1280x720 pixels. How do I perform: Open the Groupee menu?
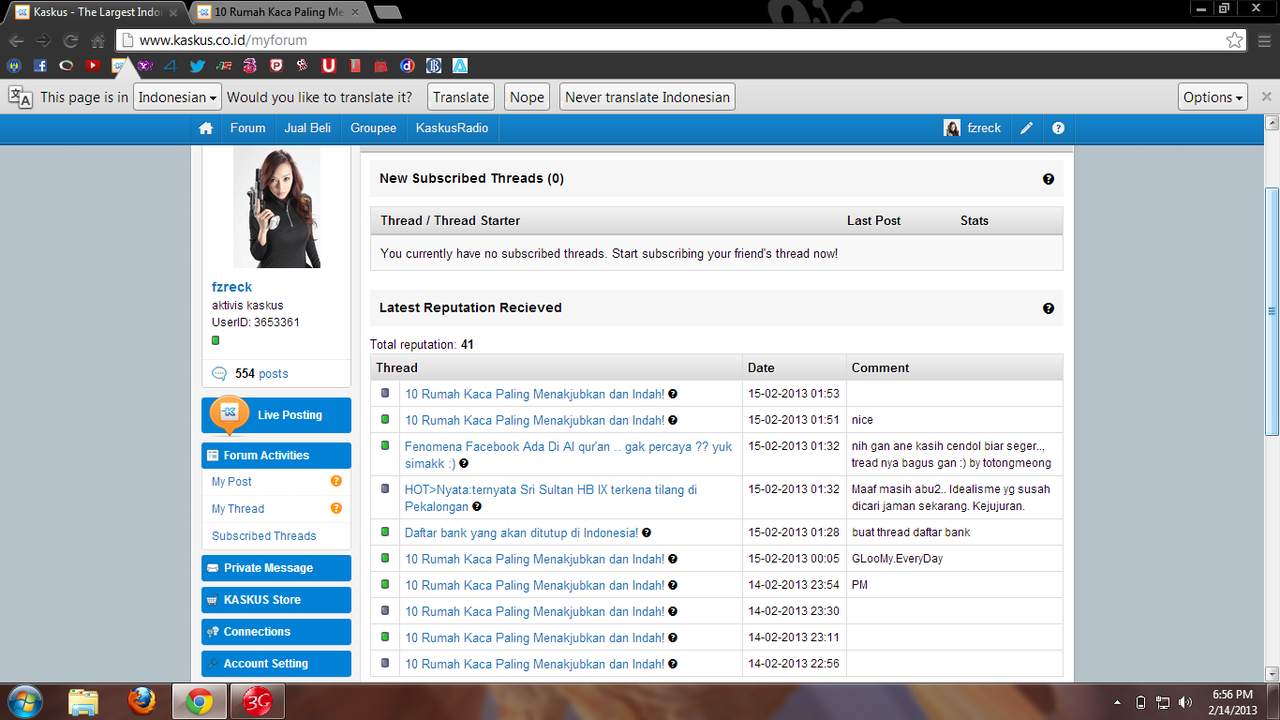tap(373, 128)
